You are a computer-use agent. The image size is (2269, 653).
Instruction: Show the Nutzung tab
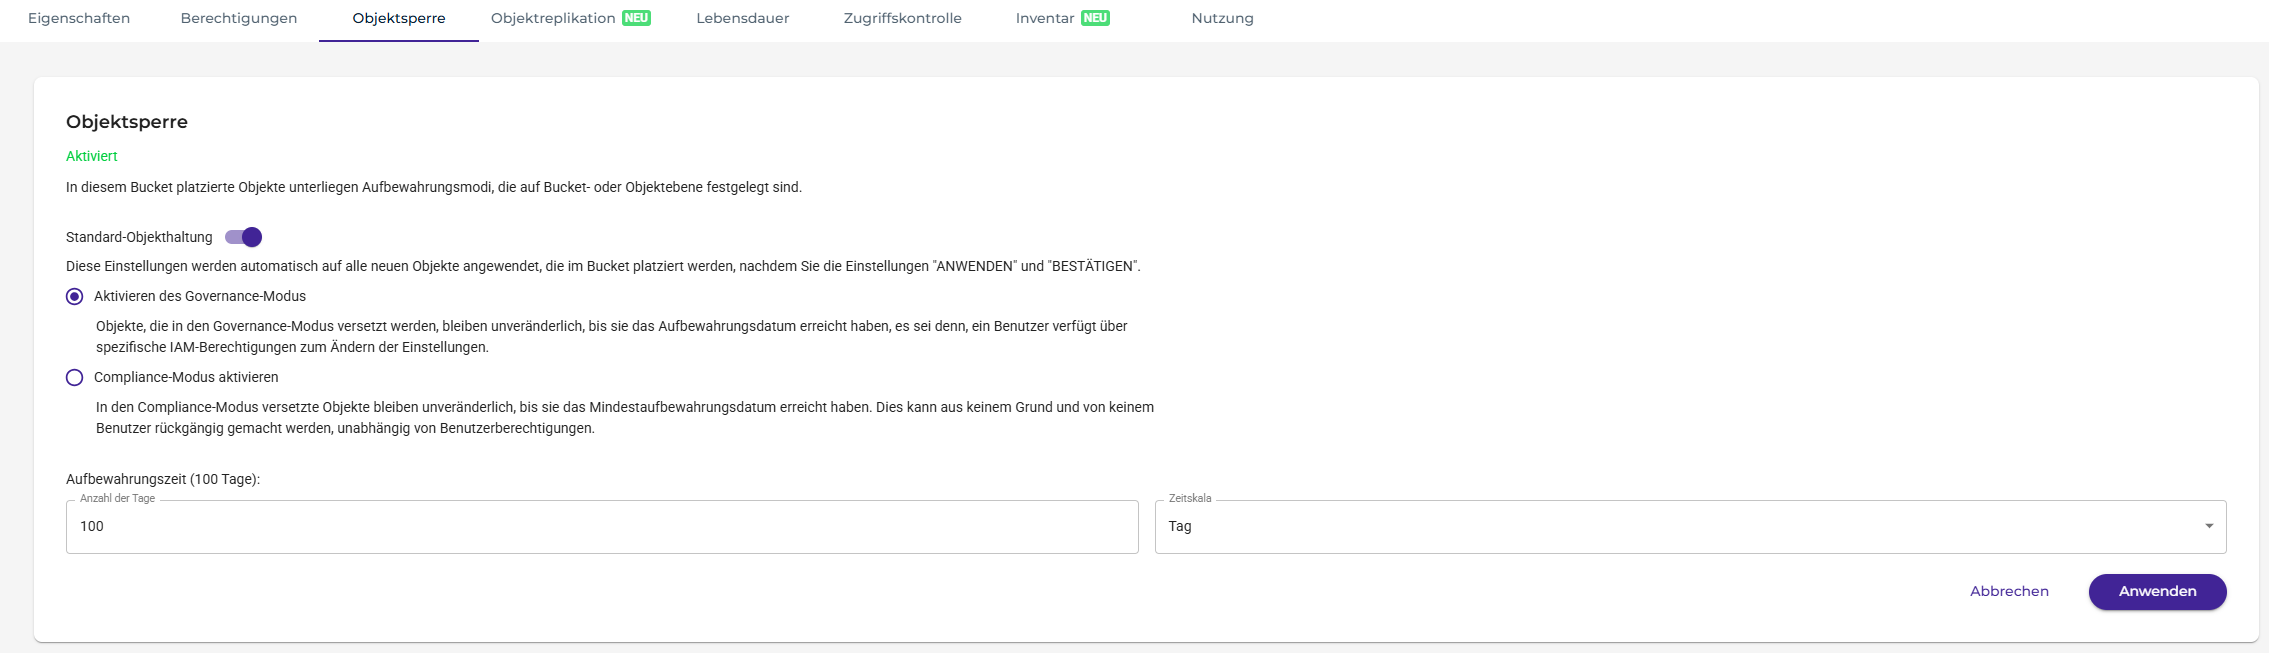pos(1222,18)
